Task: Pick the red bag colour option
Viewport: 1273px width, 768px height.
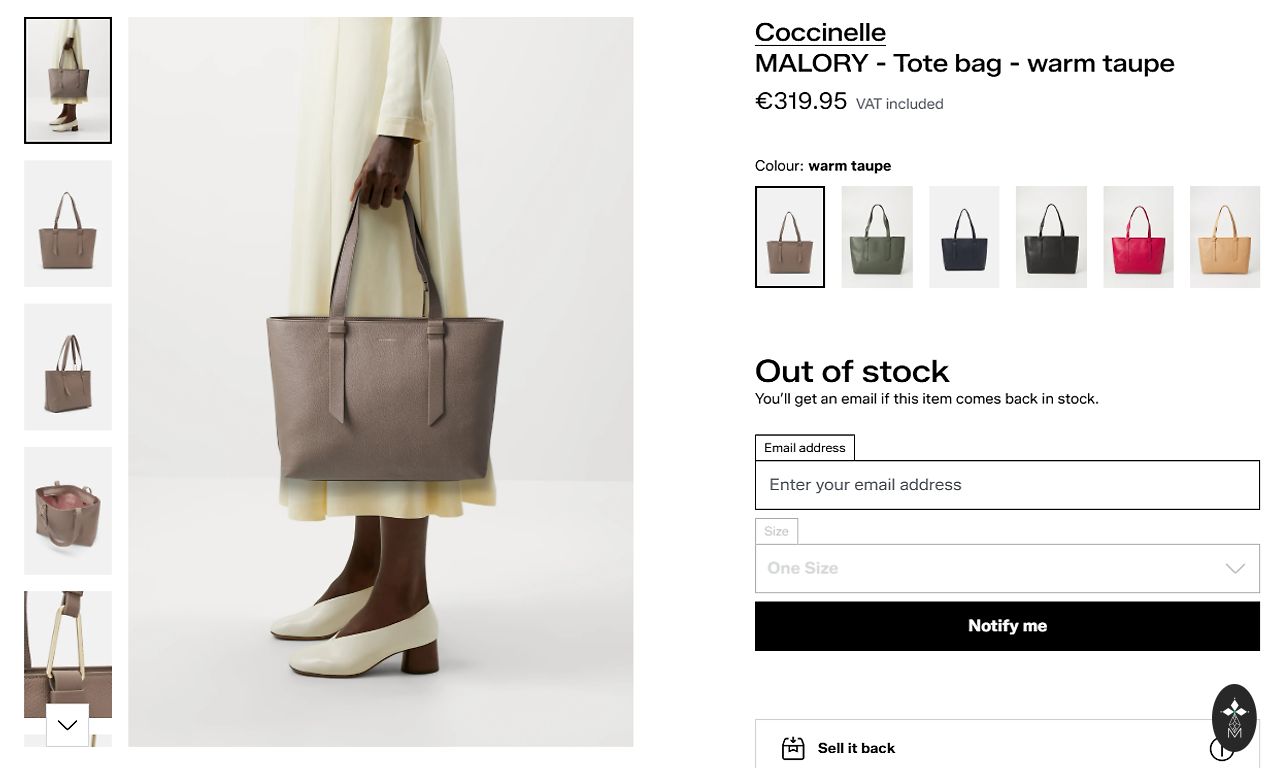Action: click(1138, 237)
